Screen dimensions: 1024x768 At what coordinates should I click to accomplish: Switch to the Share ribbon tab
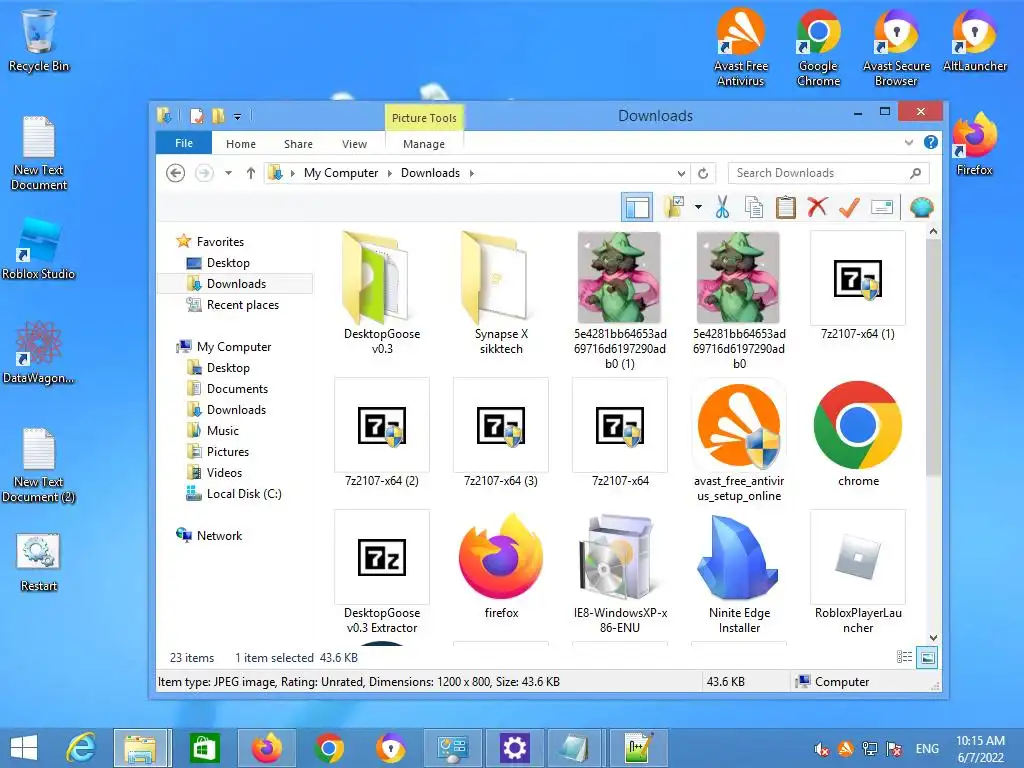coord(298,144)
